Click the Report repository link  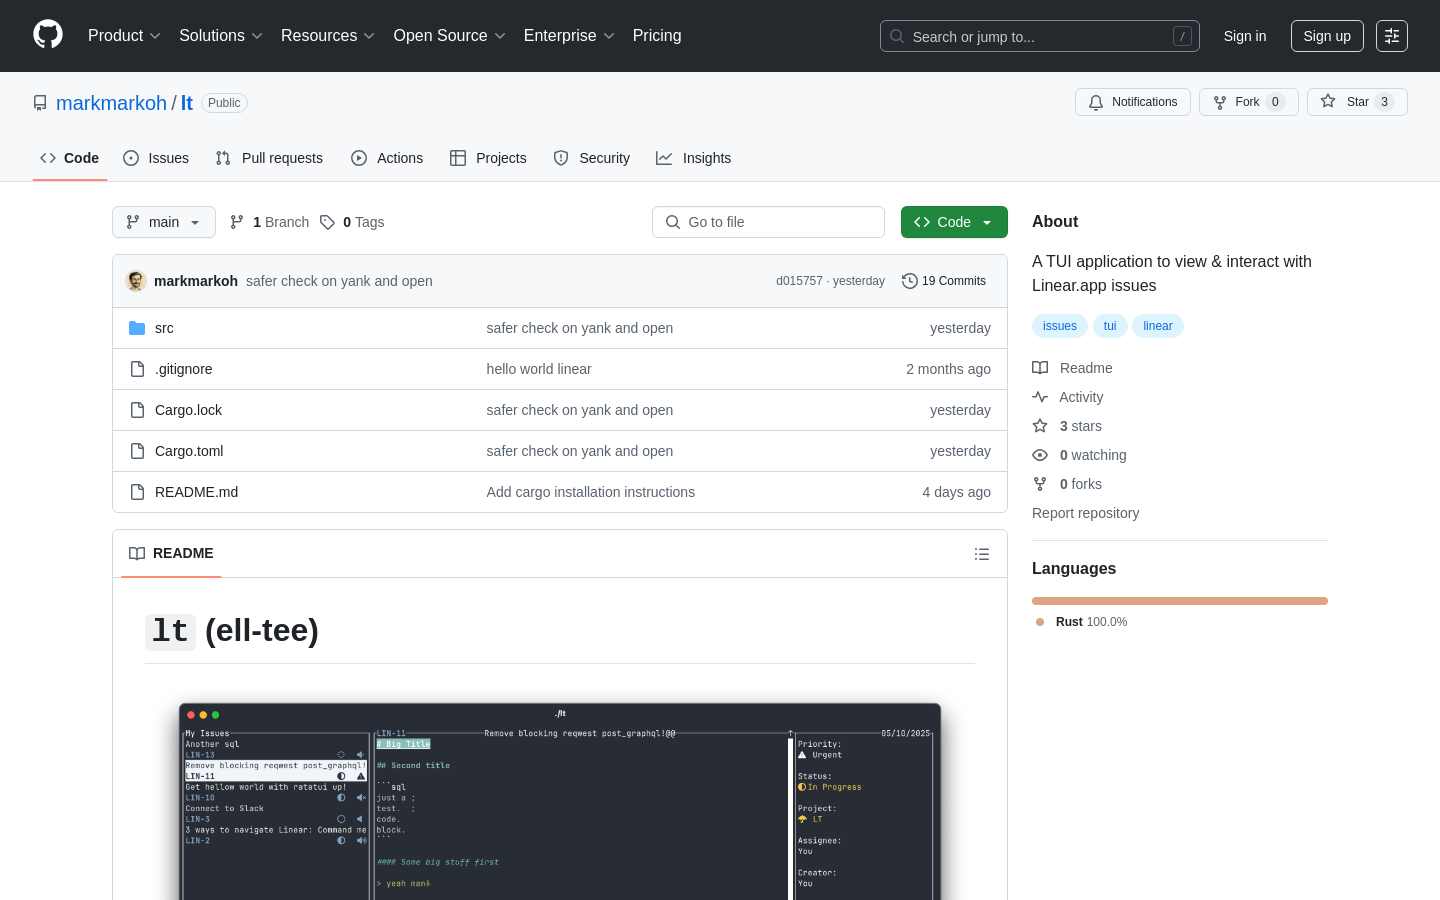(1085, 513)
